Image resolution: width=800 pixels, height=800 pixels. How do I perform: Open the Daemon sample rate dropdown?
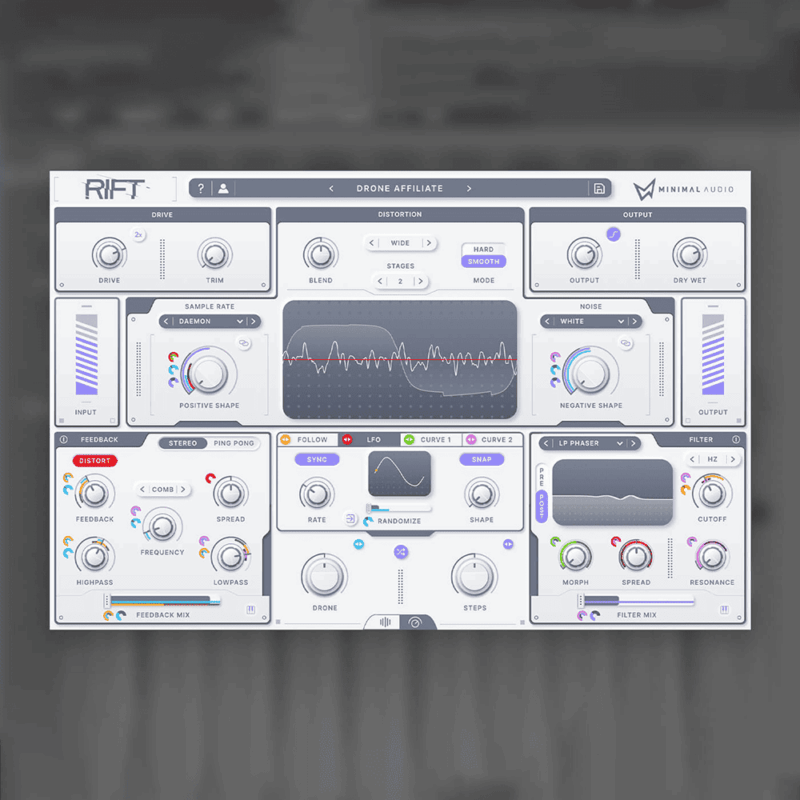(210, 321)
